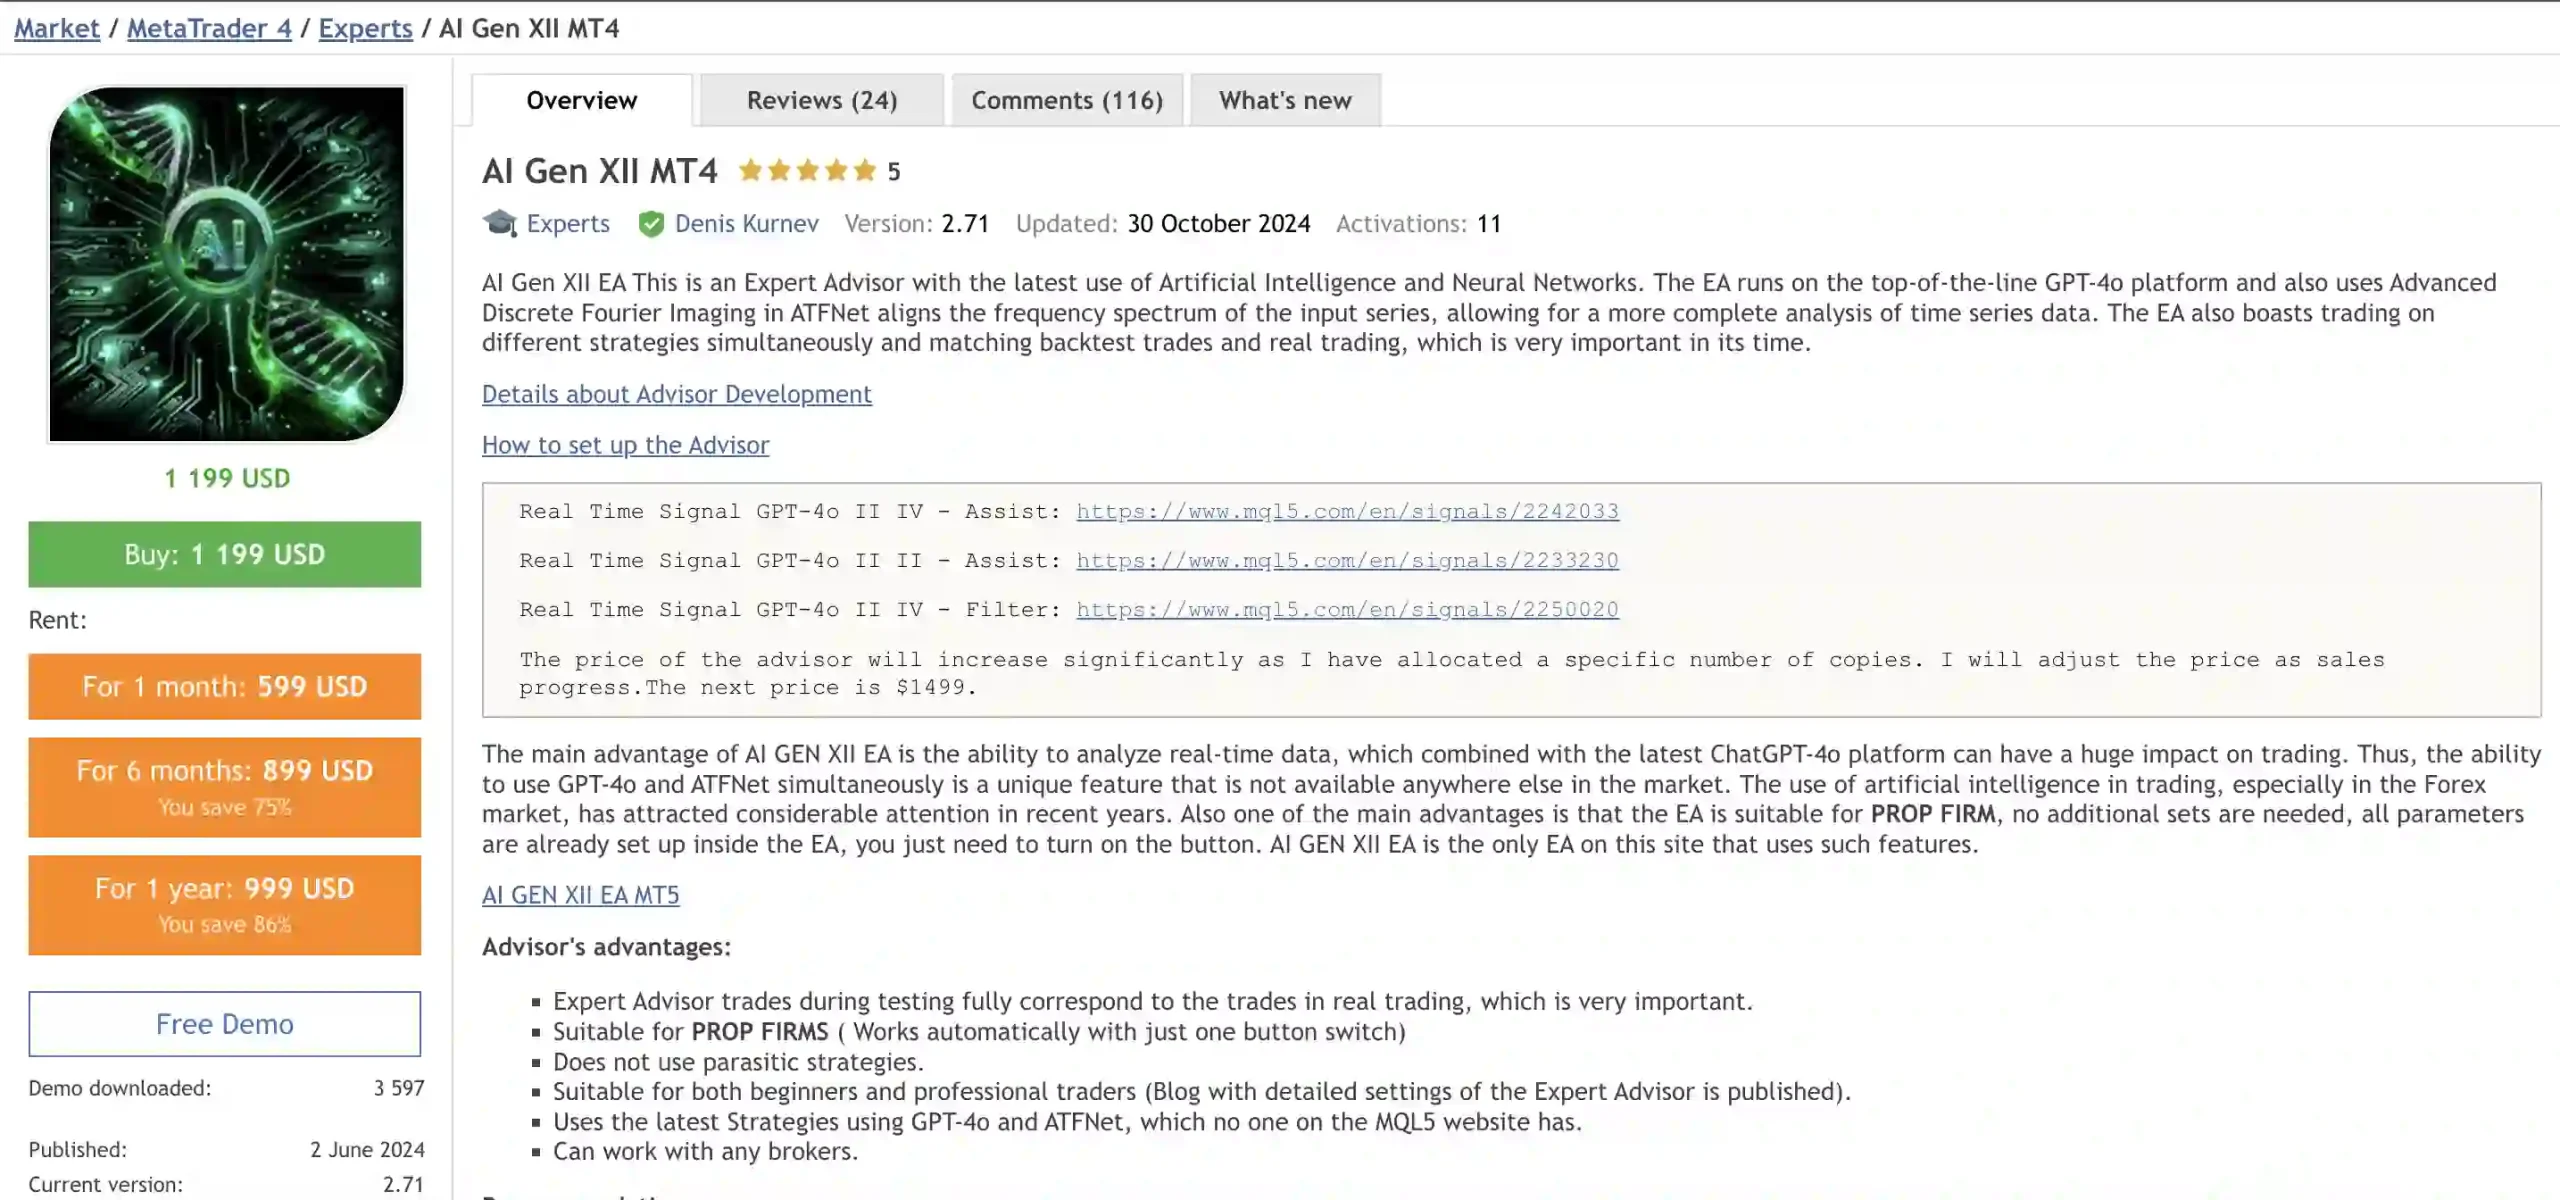2560x1200 pixels.
Task: Rent for 6 months at 899 USD
Action: click(x=225, y=787)
